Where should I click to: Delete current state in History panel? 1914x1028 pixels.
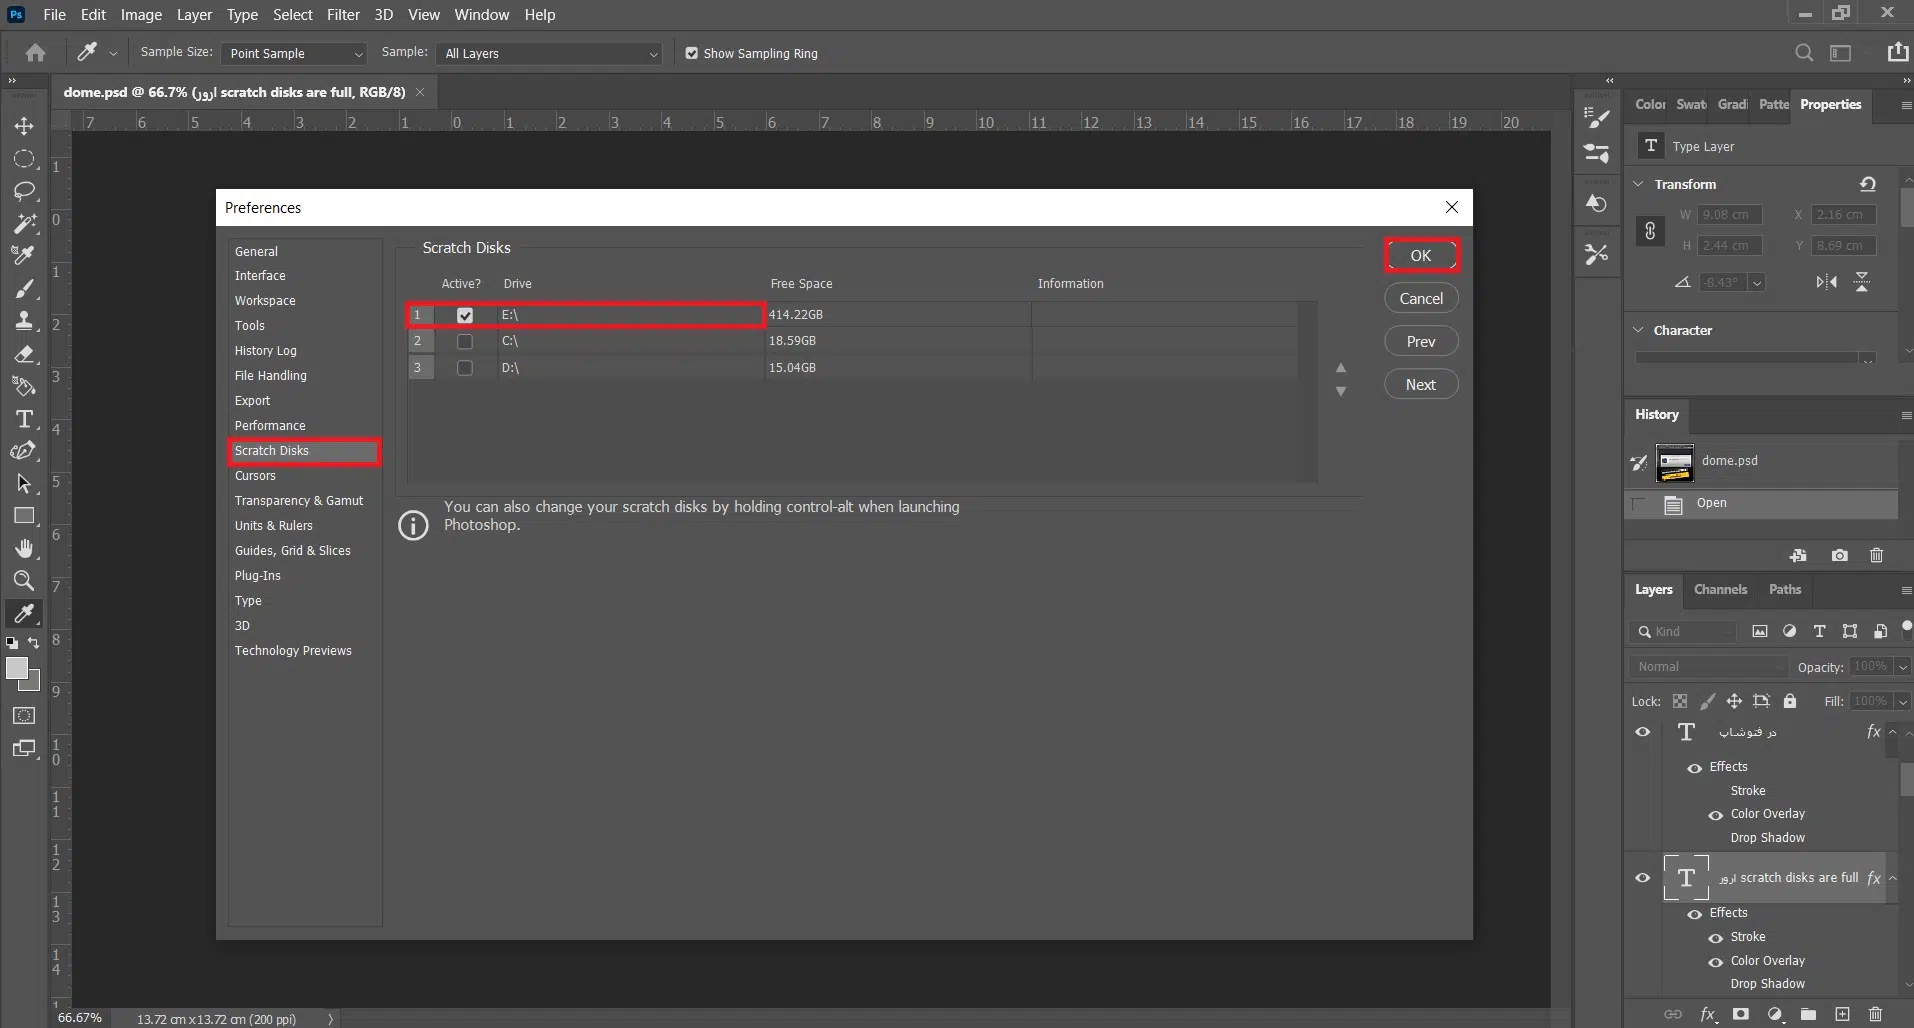point(1876,555)
